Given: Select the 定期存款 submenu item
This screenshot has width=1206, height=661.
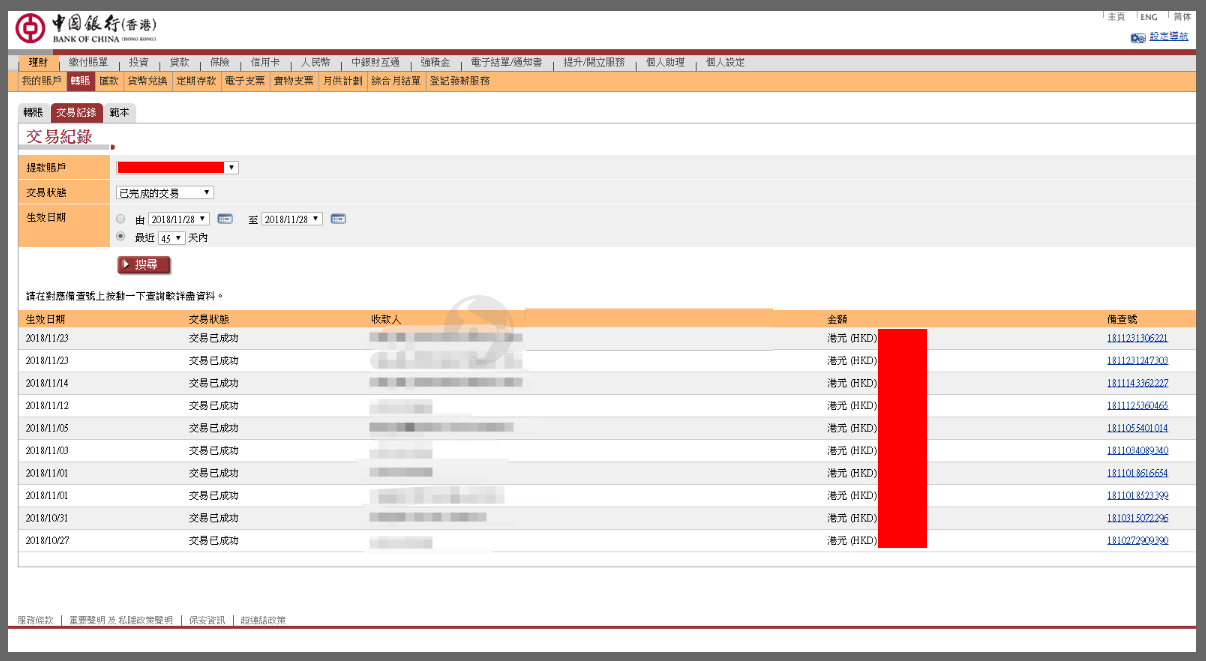Looking at the screenshot, I should click(x=196, y=81).
